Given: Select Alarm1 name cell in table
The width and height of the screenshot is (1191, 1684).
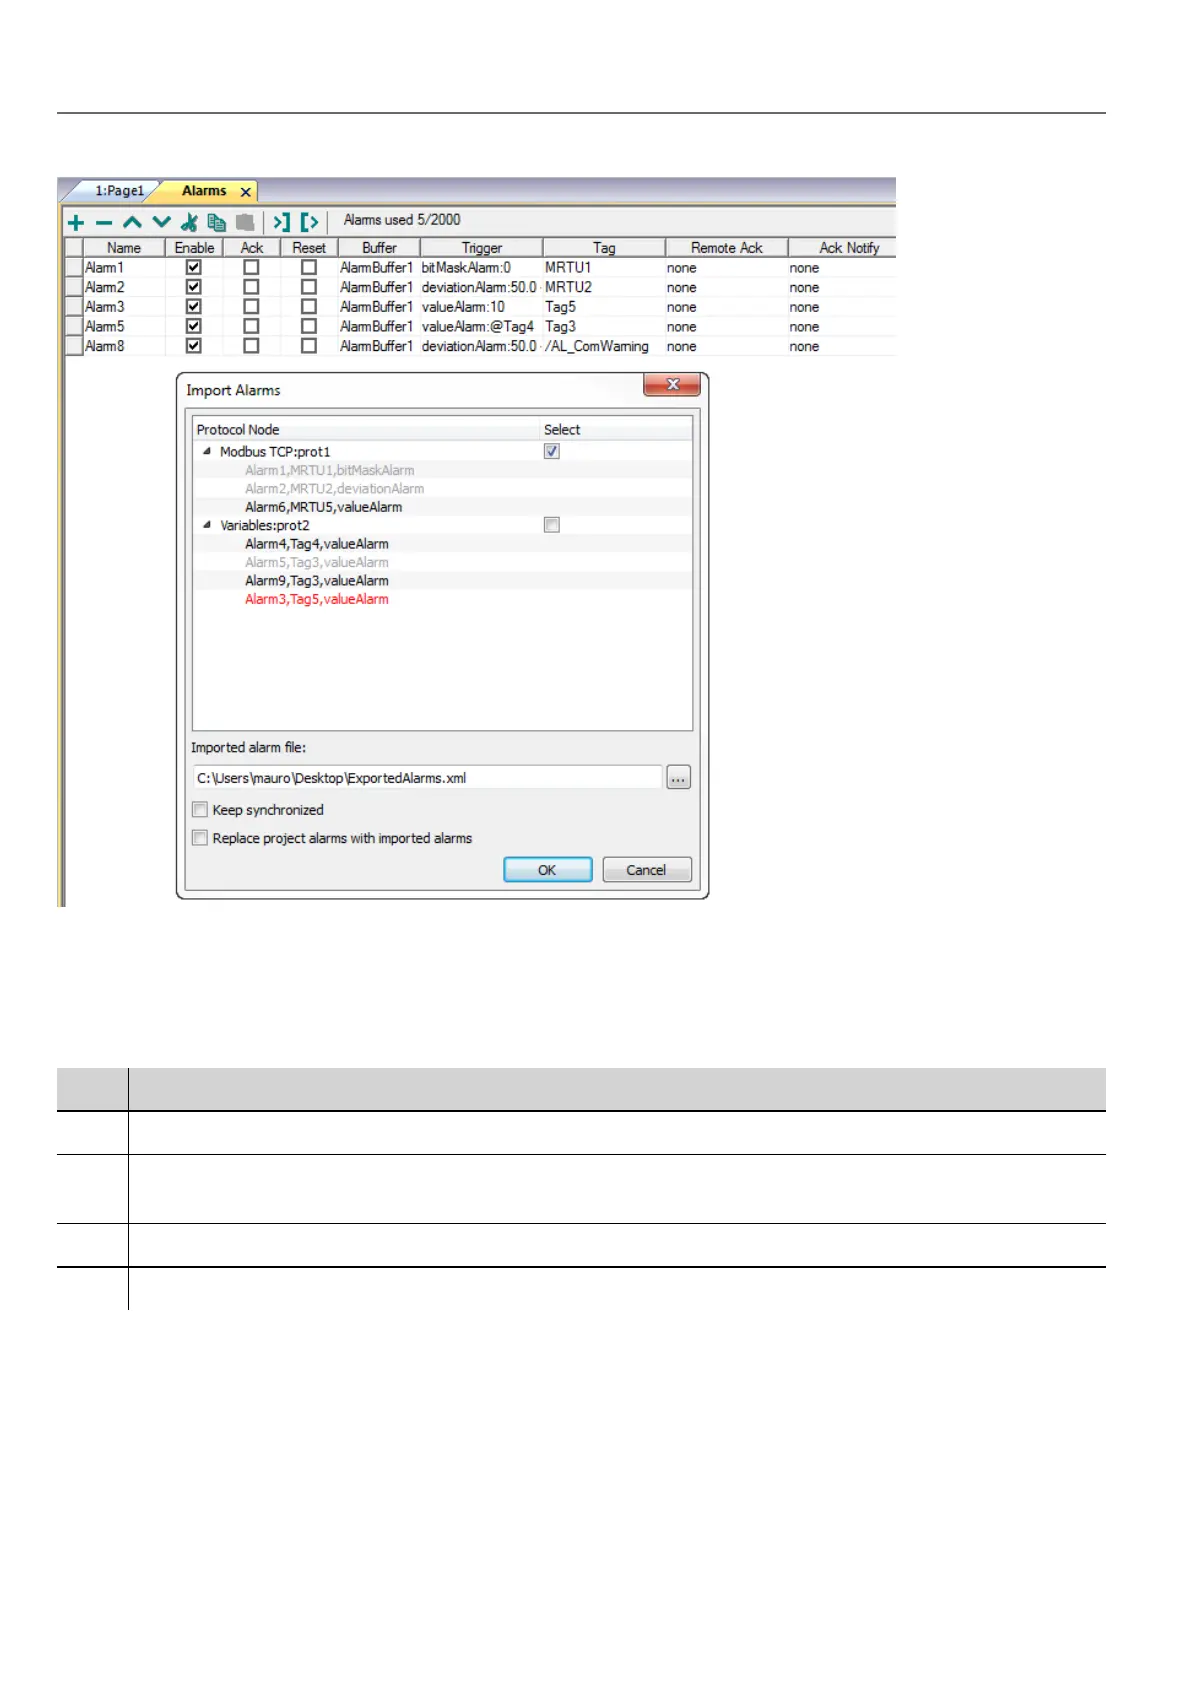Looking at the screenshot, I should click(124, 268).
